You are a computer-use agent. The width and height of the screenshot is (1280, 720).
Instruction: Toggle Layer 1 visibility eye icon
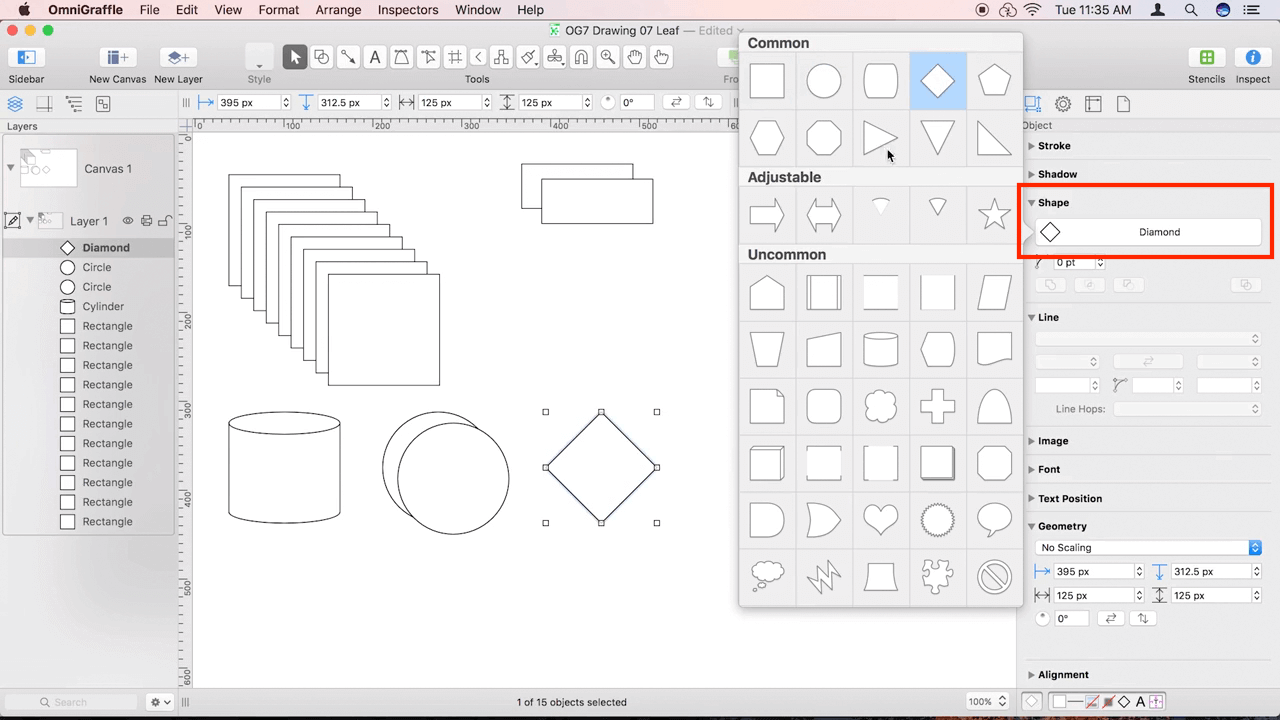[128, 221]
